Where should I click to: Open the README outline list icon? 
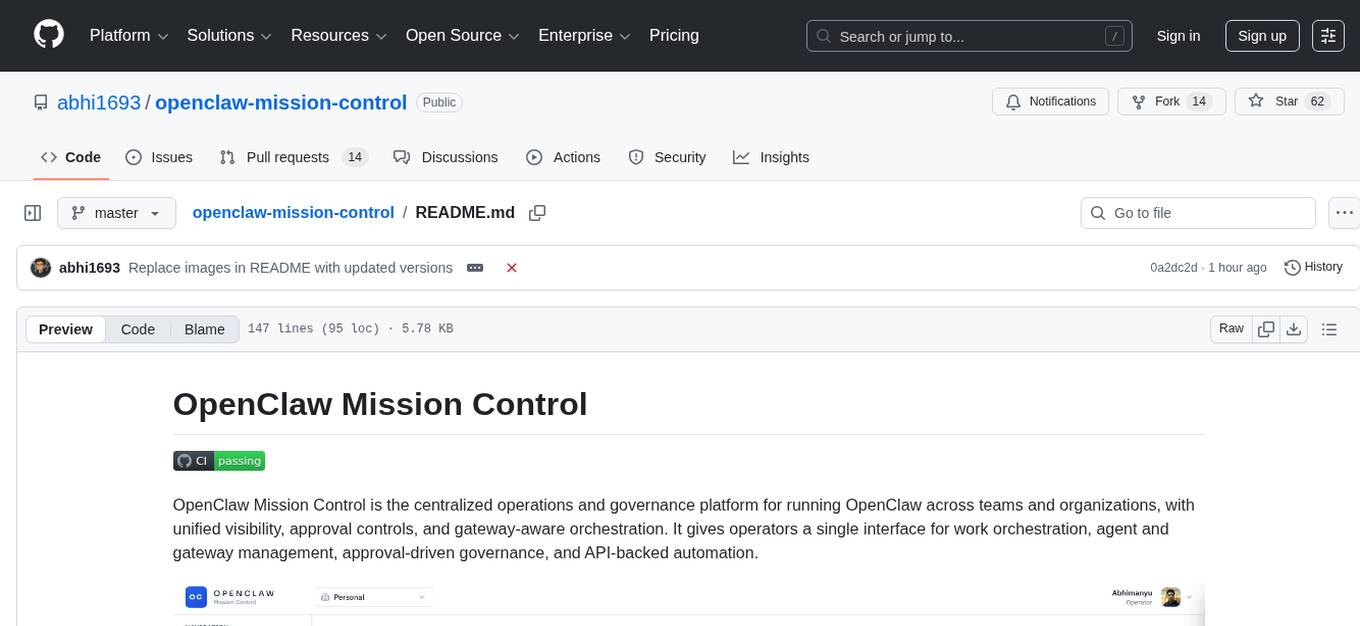pos(1330,328)
